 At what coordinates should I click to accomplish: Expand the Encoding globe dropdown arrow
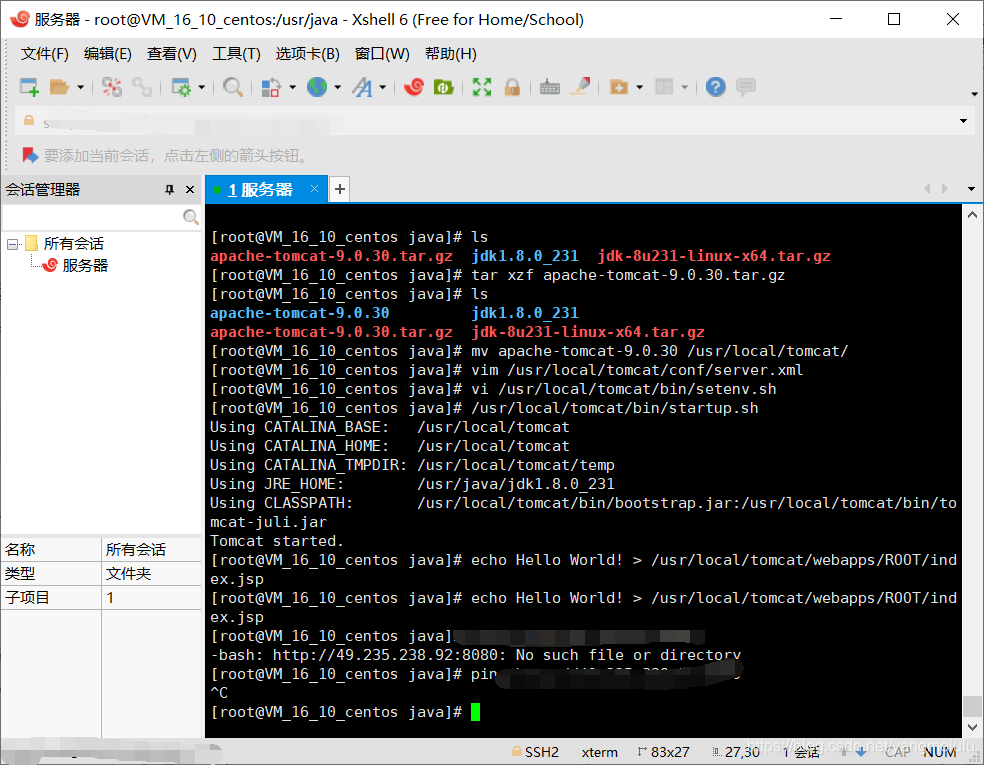[338, 87]
